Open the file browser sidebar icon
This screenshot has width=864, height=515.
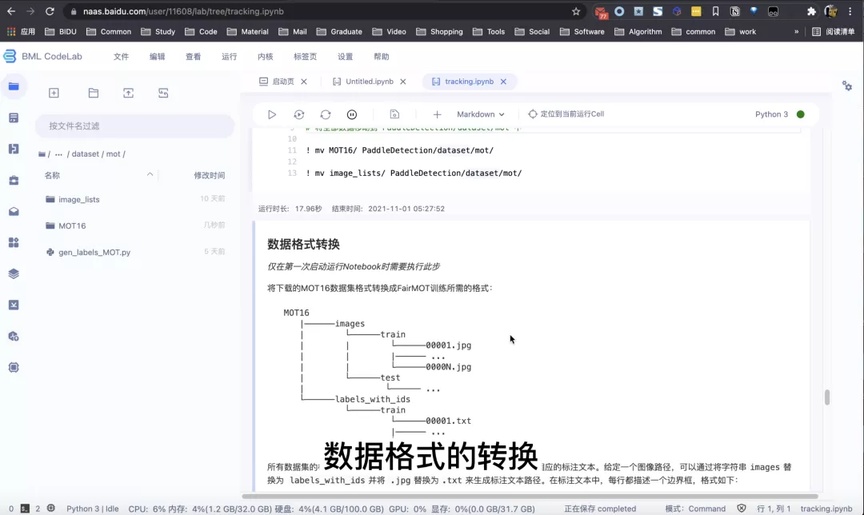coord(14,86)
